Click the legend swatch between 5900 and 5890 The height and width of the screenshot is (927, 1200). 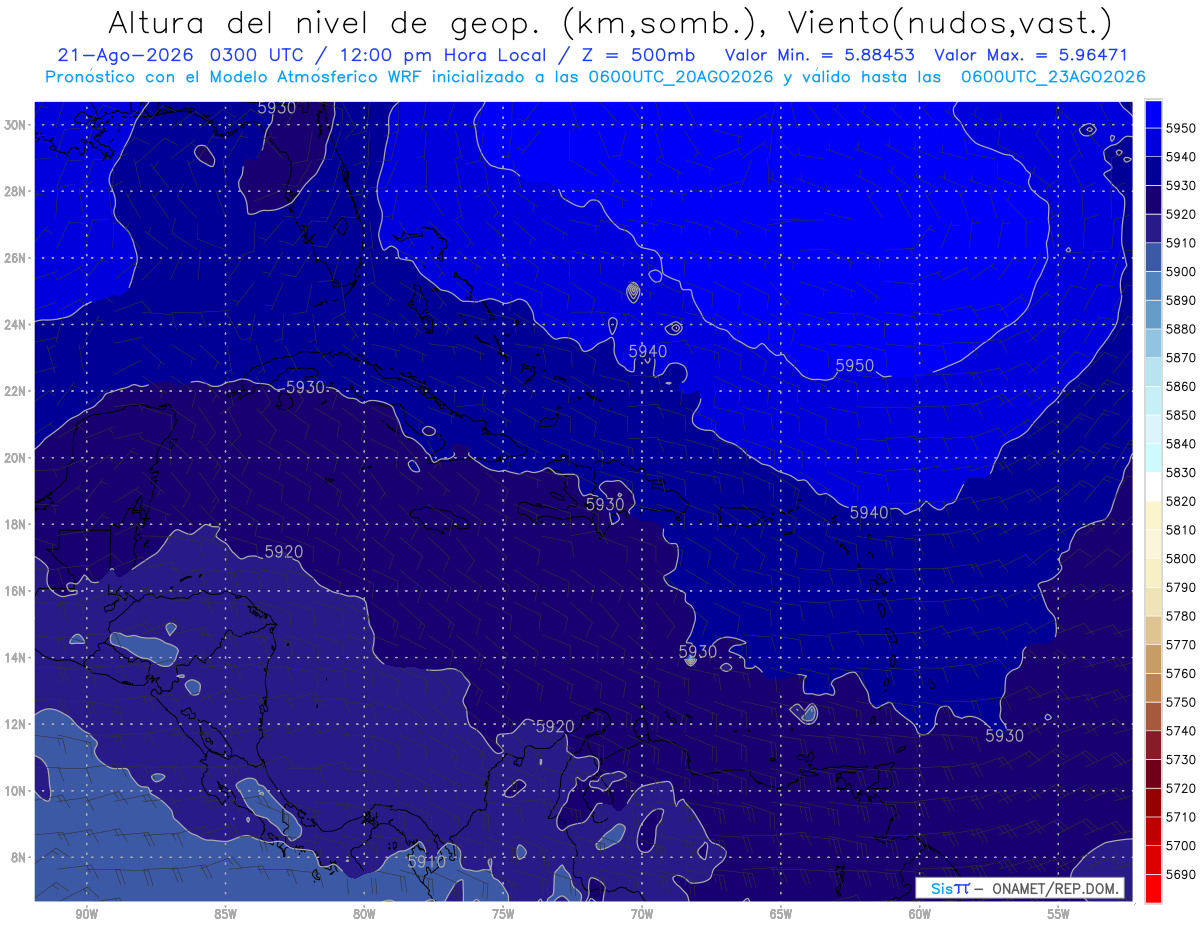pyautogui.click(x=1153, y=286)
